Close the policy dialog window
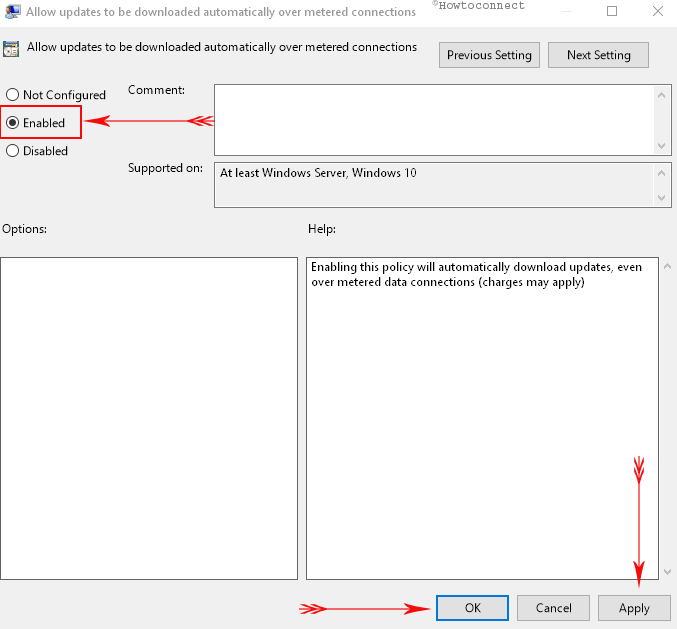 (x=658, y=11)
